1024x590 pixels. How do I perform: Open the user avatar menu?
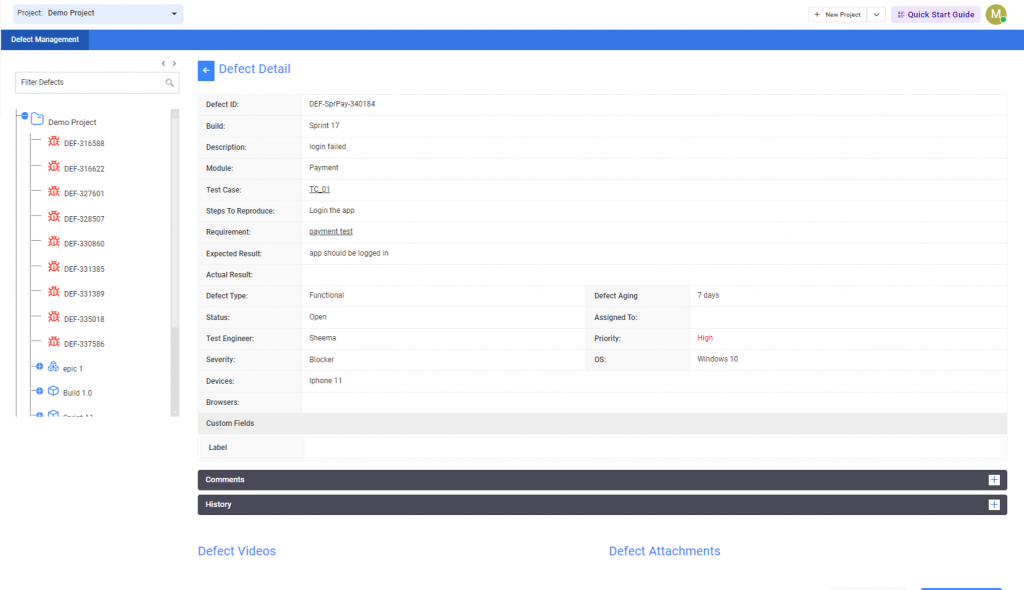996,14
